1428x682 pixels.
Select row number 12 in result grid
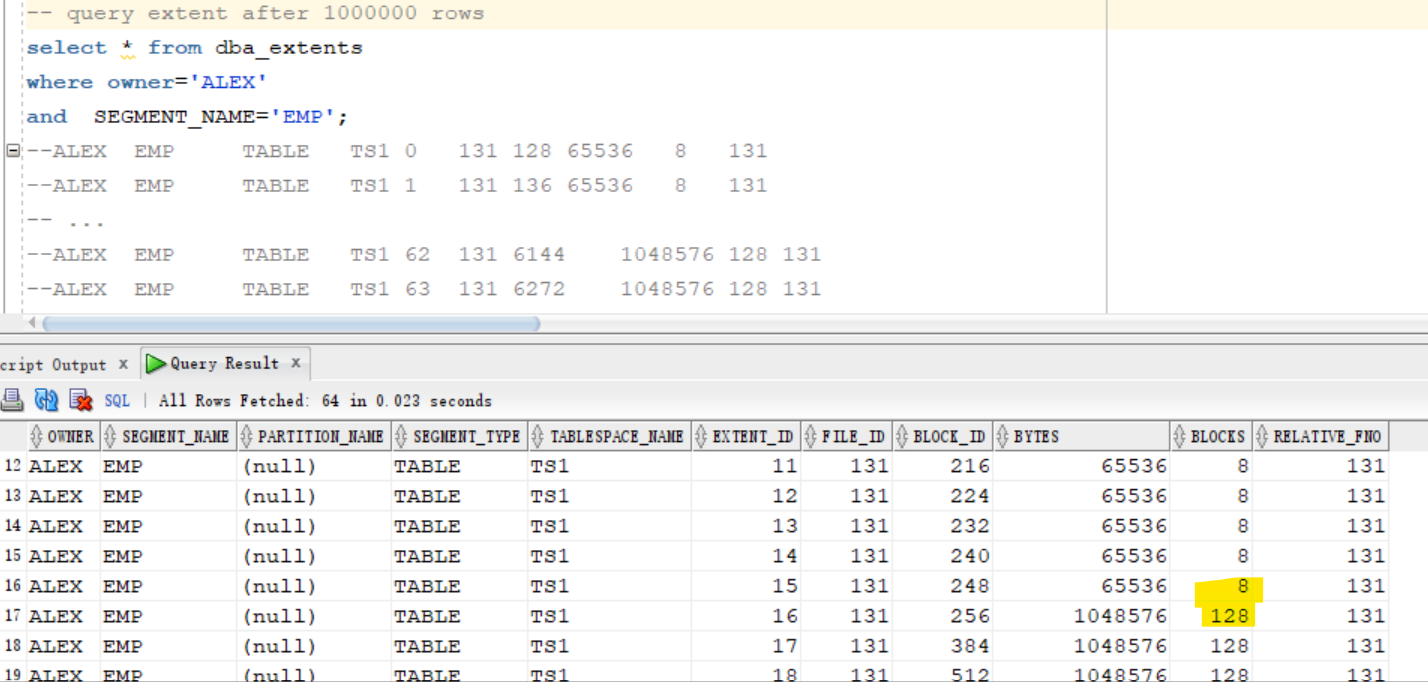point(13,466)
